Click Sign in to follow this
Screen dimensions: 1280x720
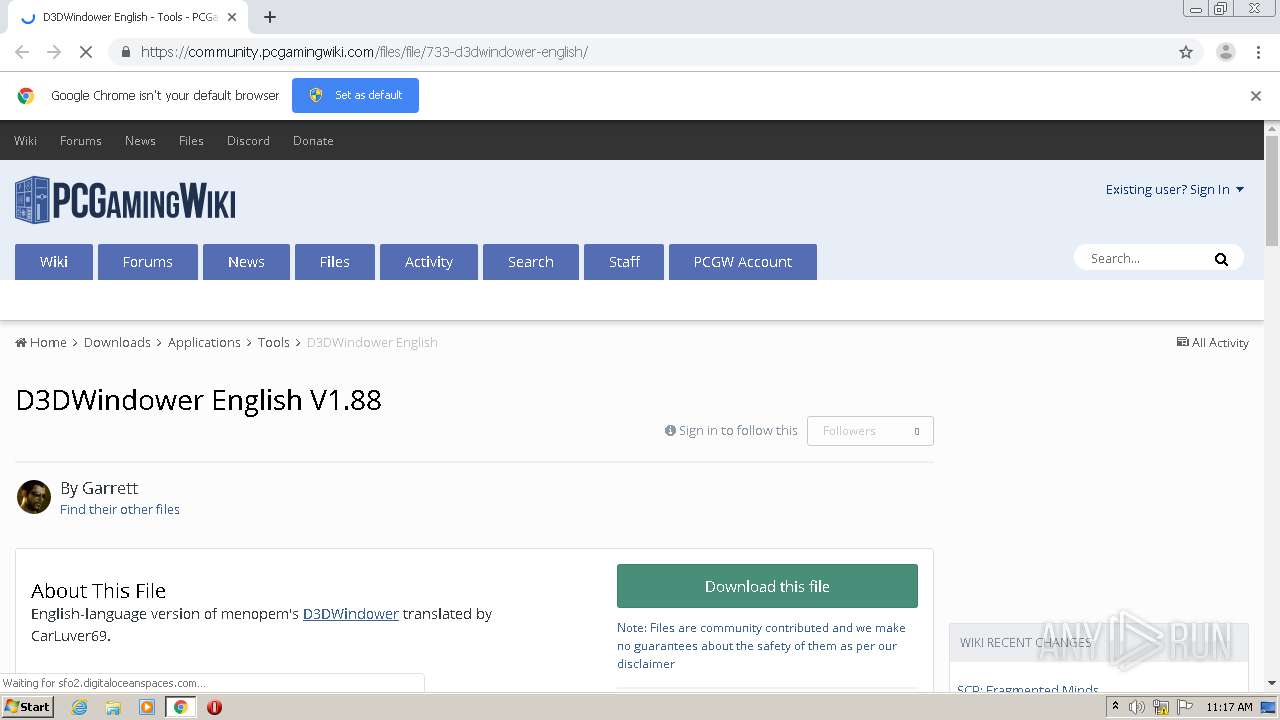[x=731, y=431]
